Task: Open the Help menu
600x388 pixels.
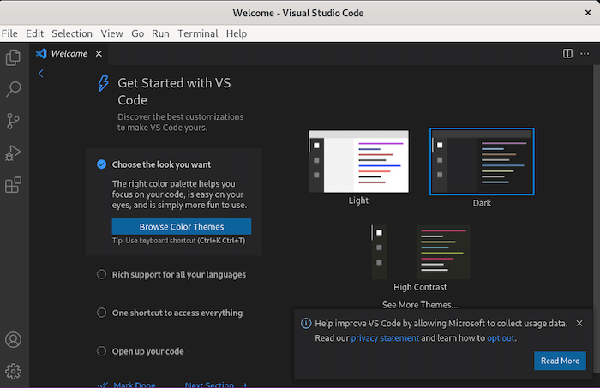Action: point(236,34)
